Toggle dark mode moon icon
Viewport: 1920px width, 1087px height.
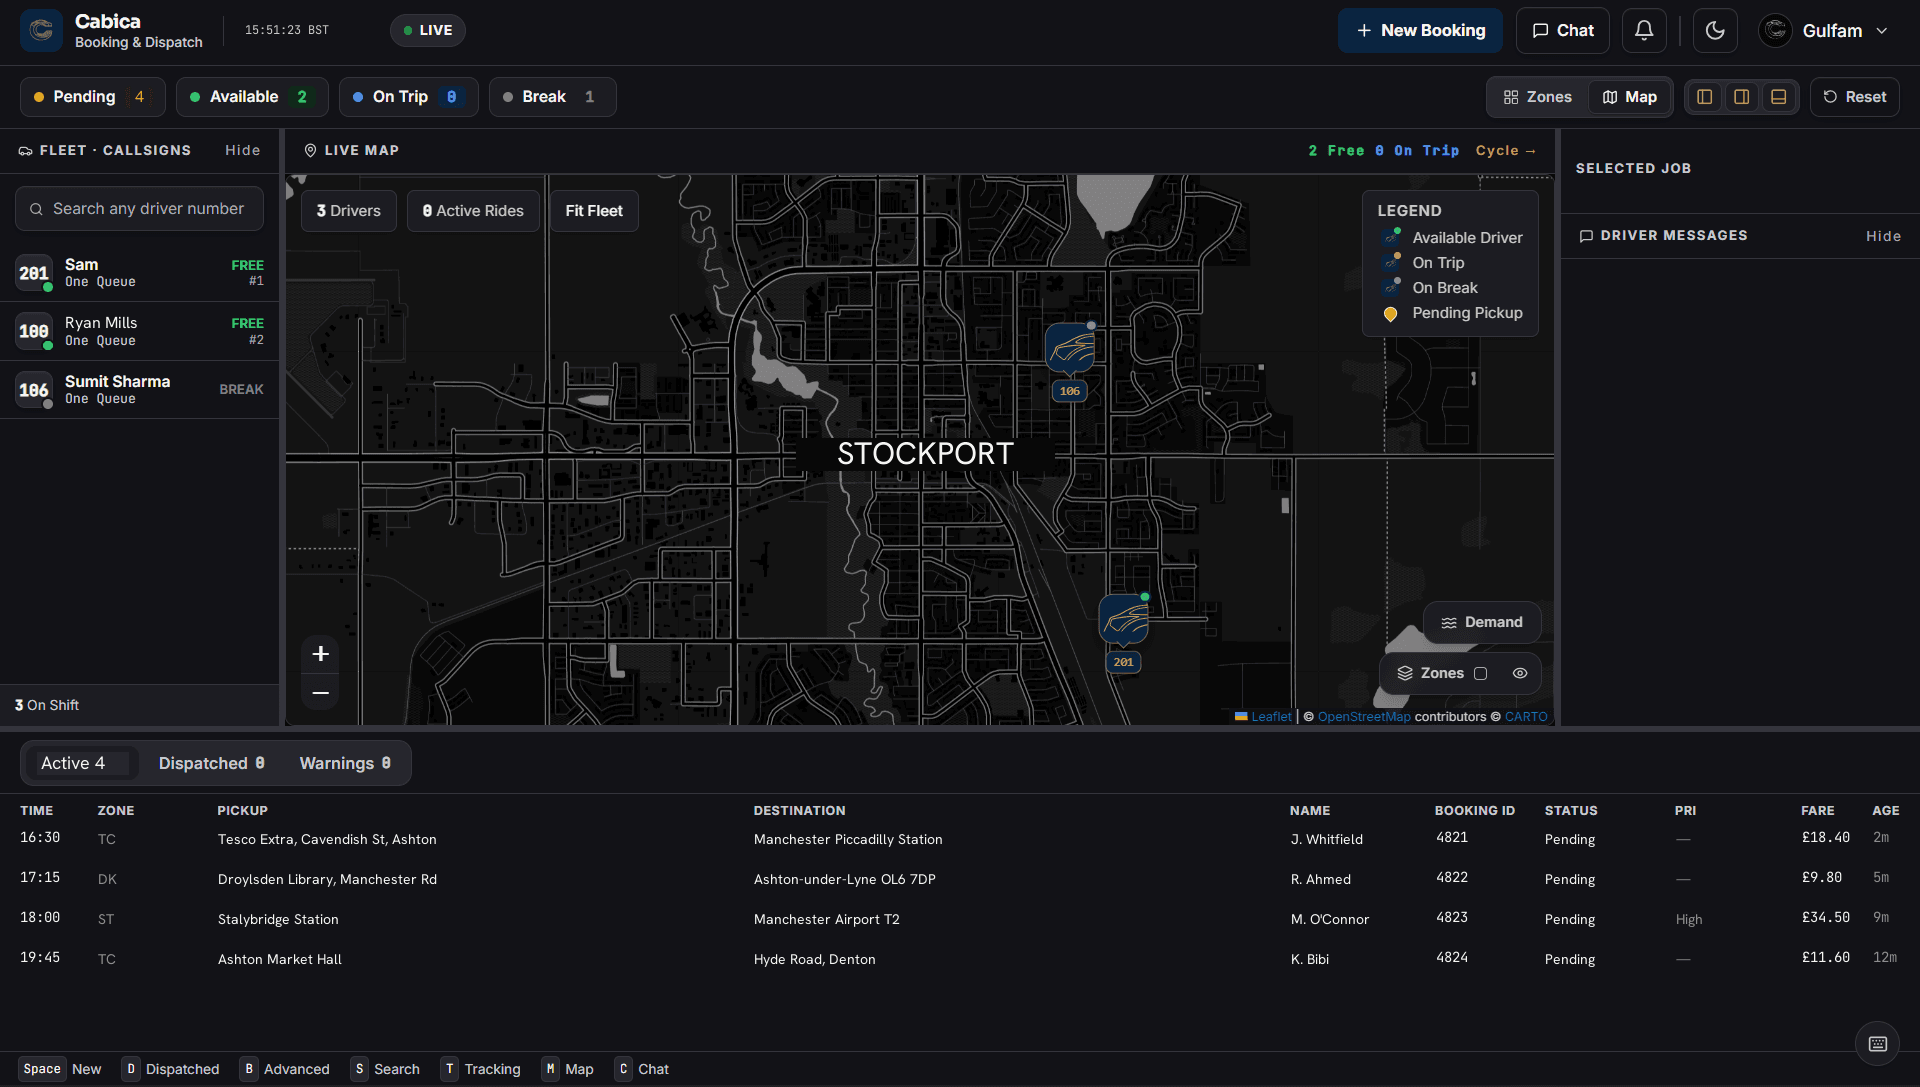coord(1715,31)
